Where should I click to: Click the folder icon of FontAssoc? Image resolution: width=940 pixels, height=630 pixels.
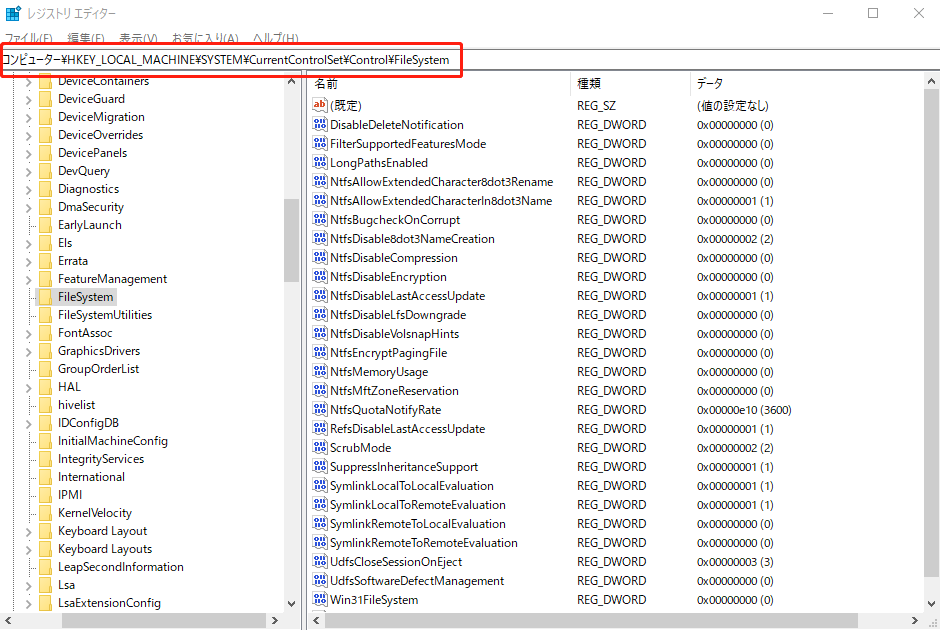pos(46,333)
